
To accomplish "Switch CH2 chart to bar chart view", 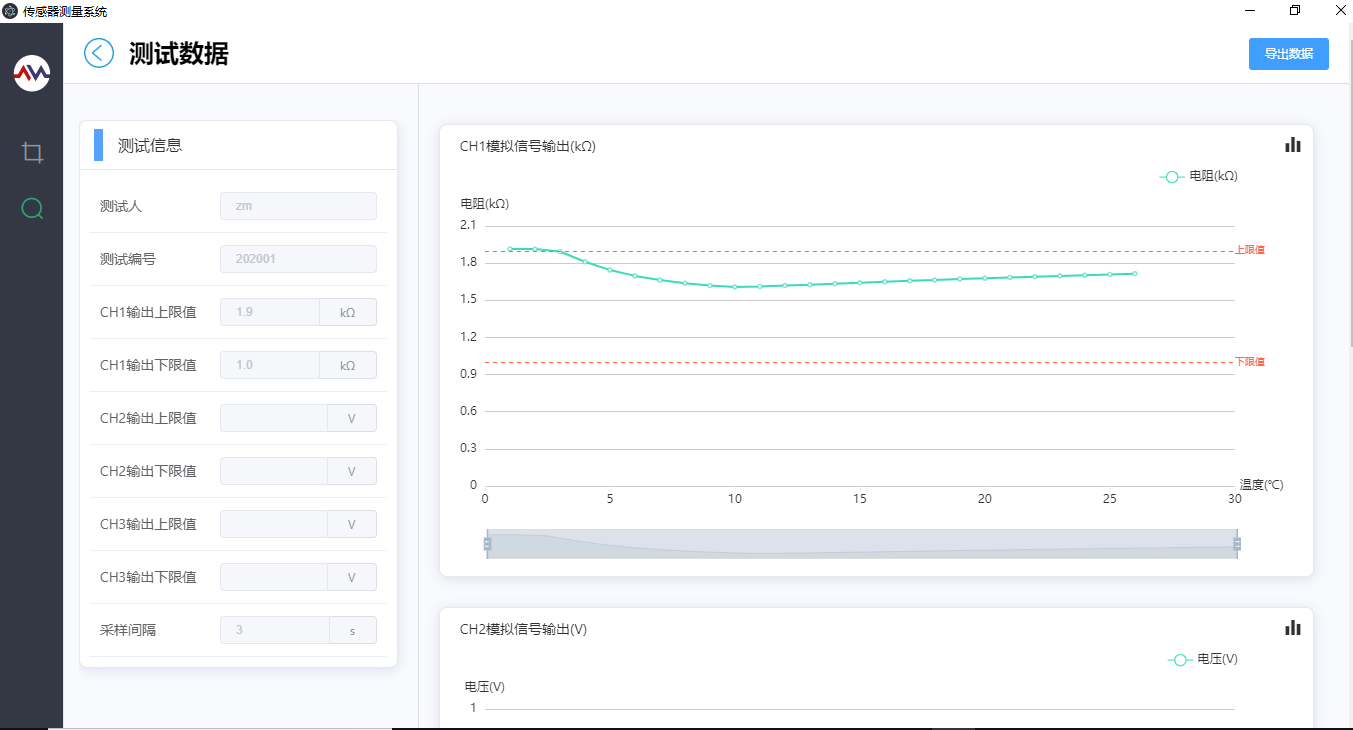I will pyautogui.click(x=1293, y=628).
